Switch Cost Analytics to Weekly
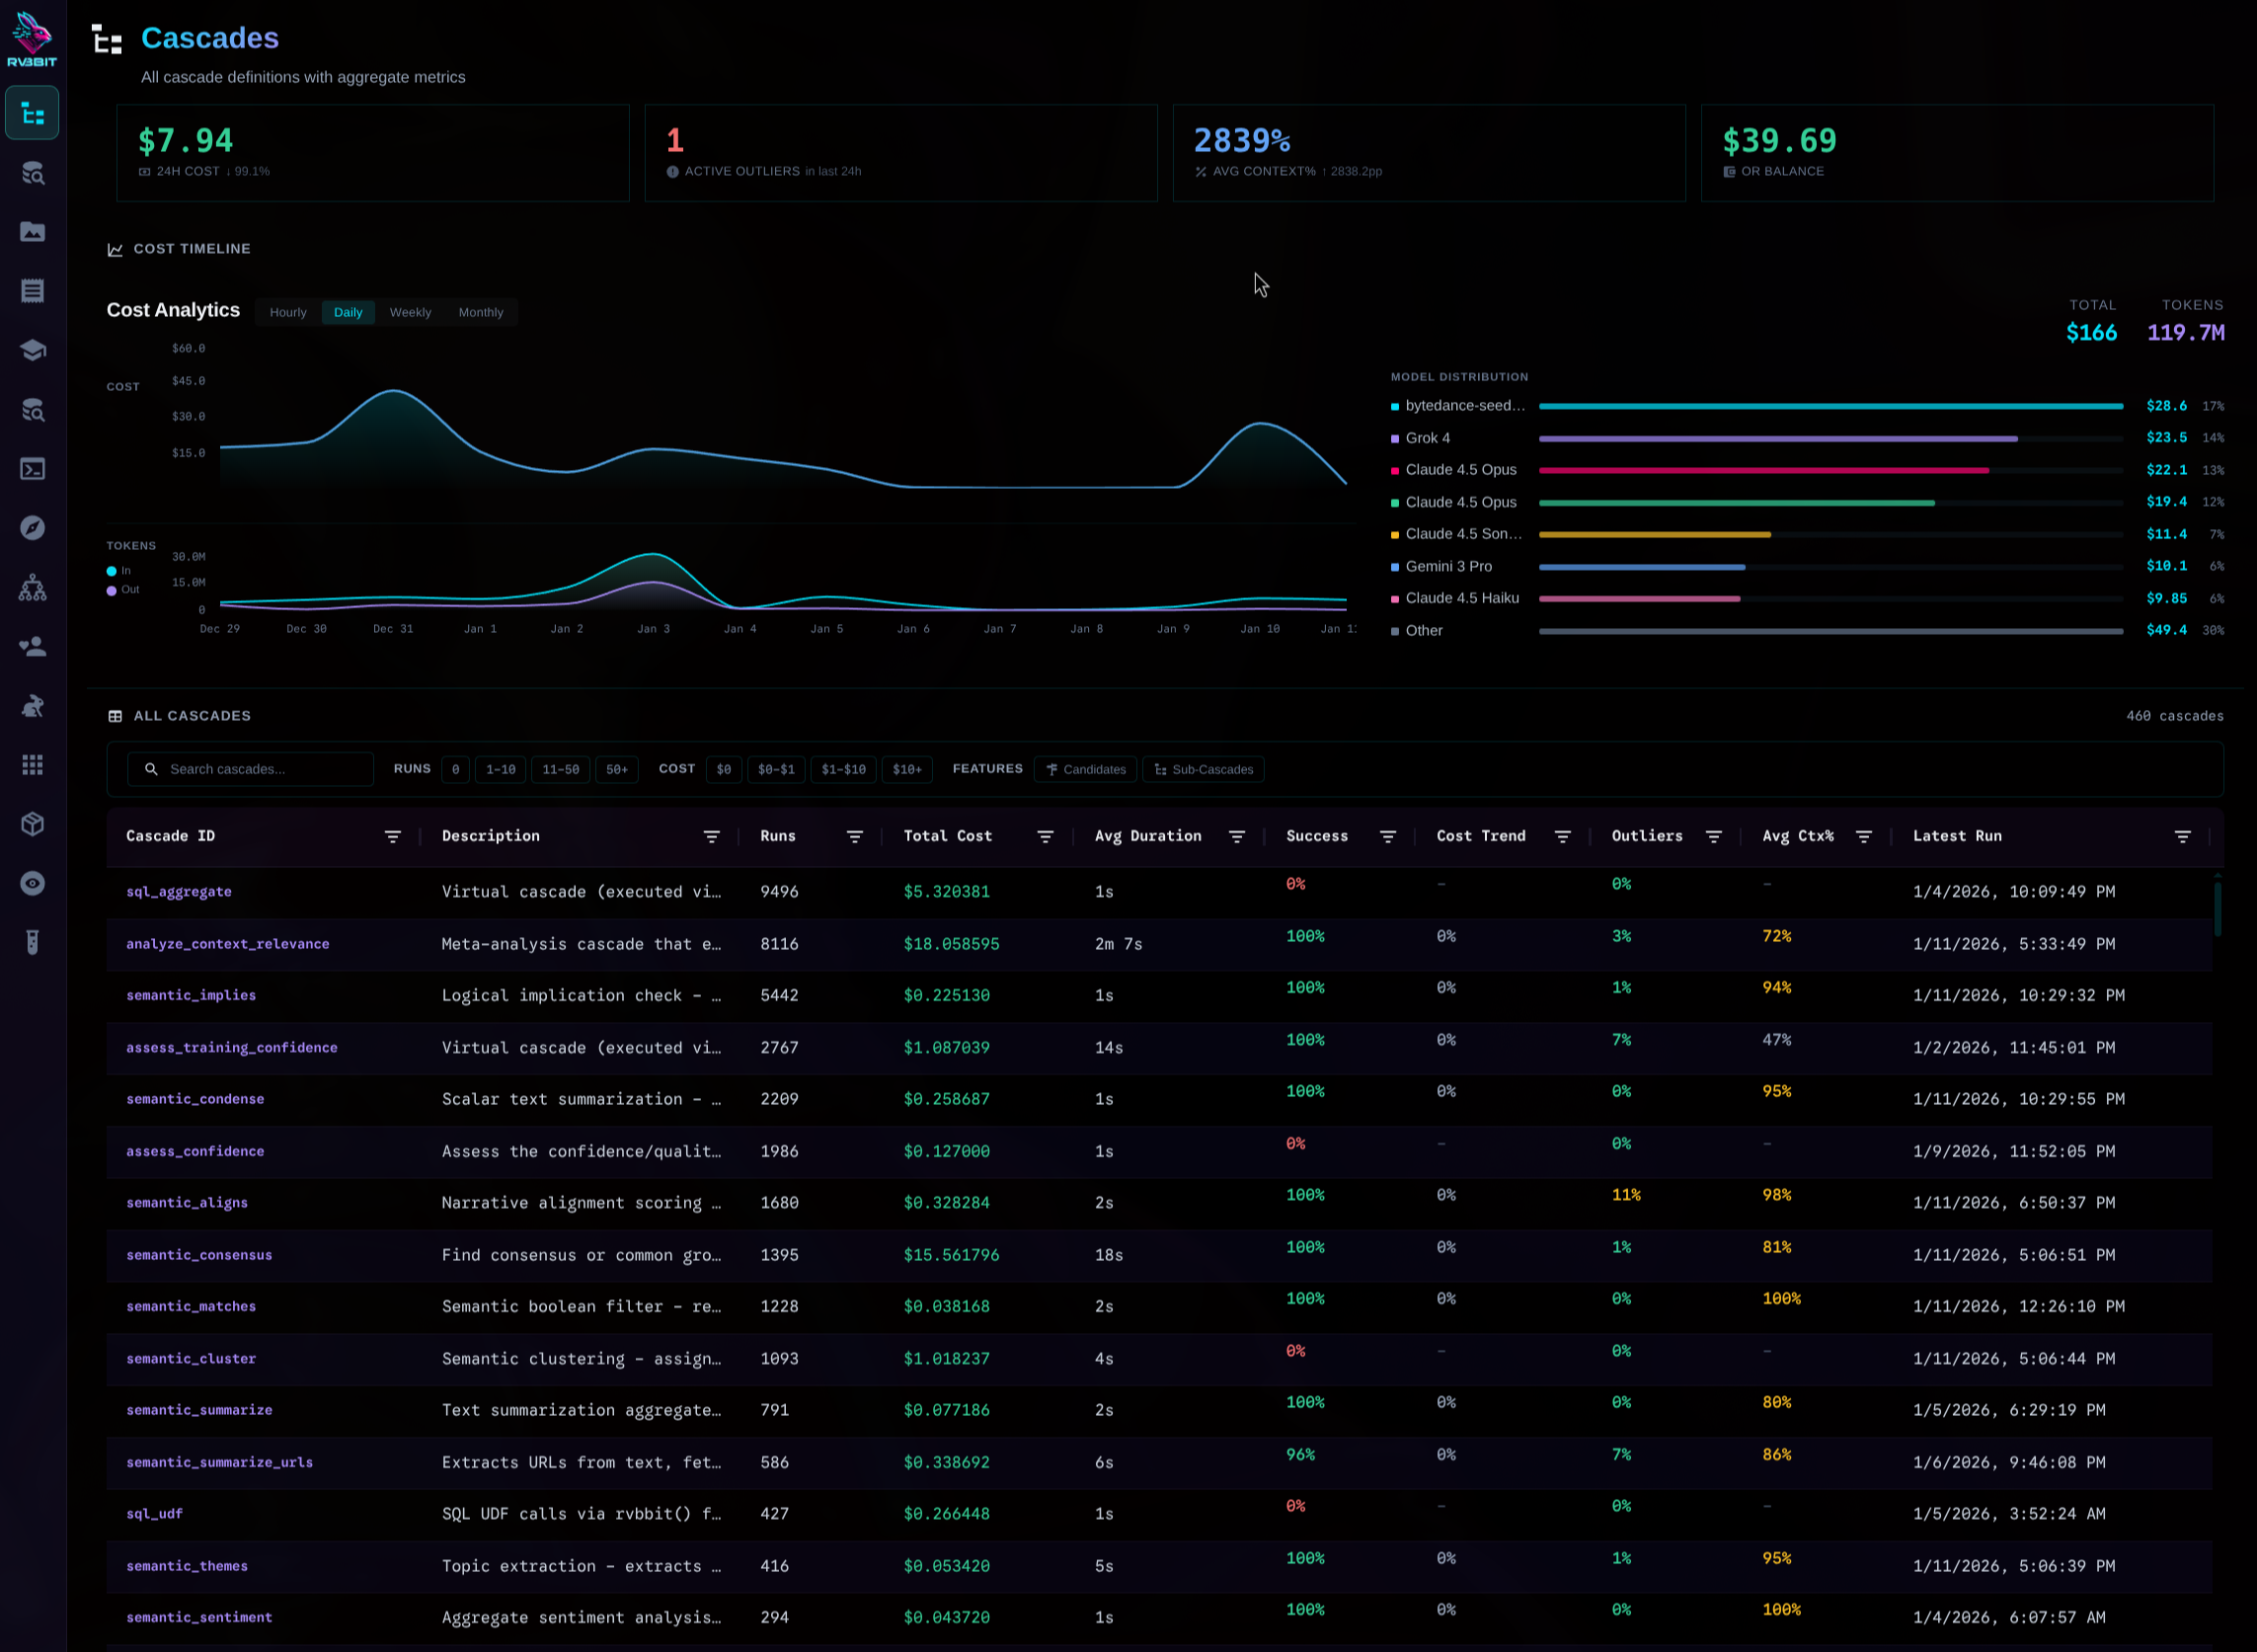2257x1652 pixels. tap(410, 312)
